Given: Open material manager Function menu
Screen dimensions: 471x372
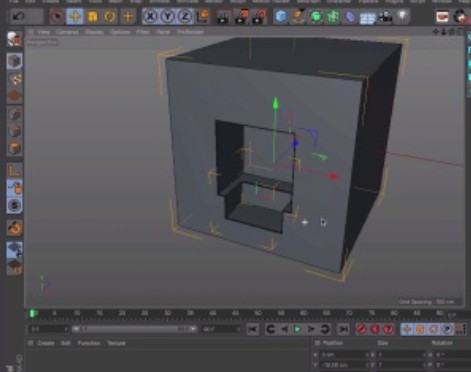Looking at the screenshot, I should [89, 343].
